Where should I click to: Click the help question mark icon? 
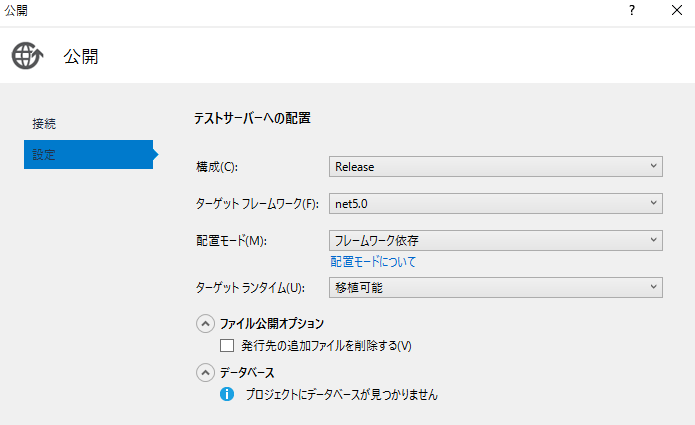coord(632,10)
